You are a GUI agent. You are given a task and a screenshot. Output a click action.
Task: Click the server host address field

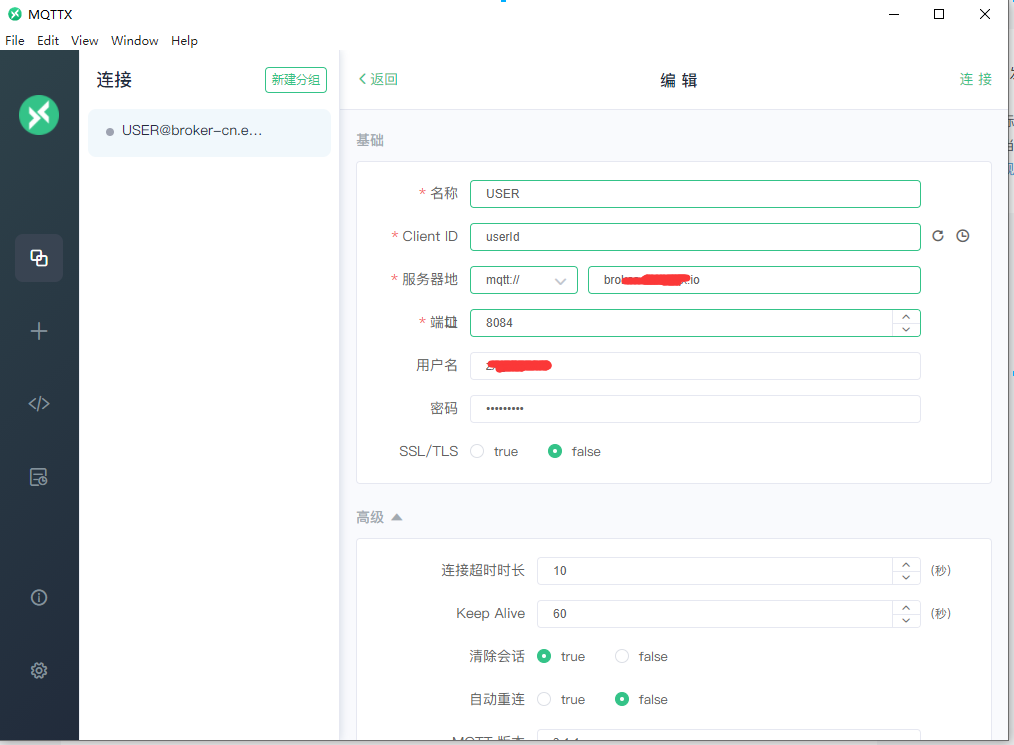(x=754, y=280)
